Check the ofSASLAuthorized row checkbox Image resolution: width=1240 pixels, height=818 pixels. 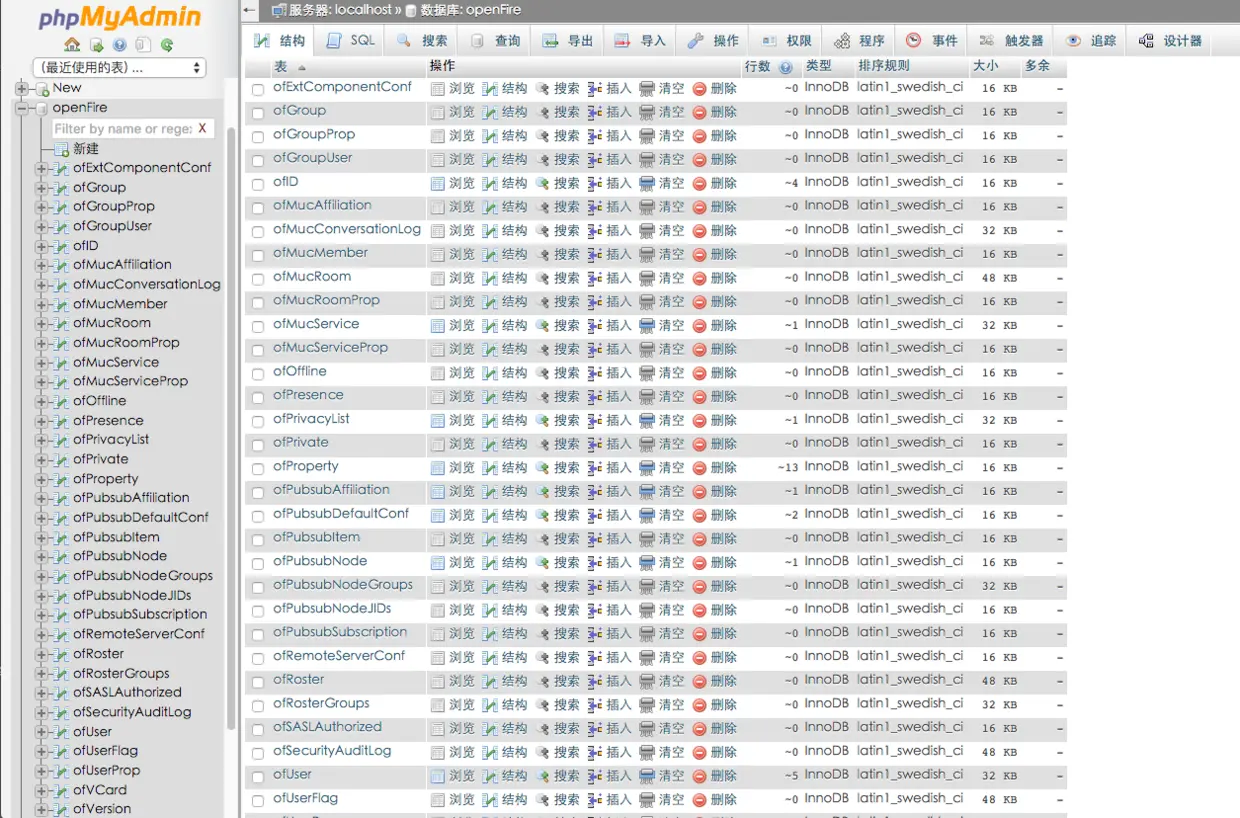click(258, 729)
